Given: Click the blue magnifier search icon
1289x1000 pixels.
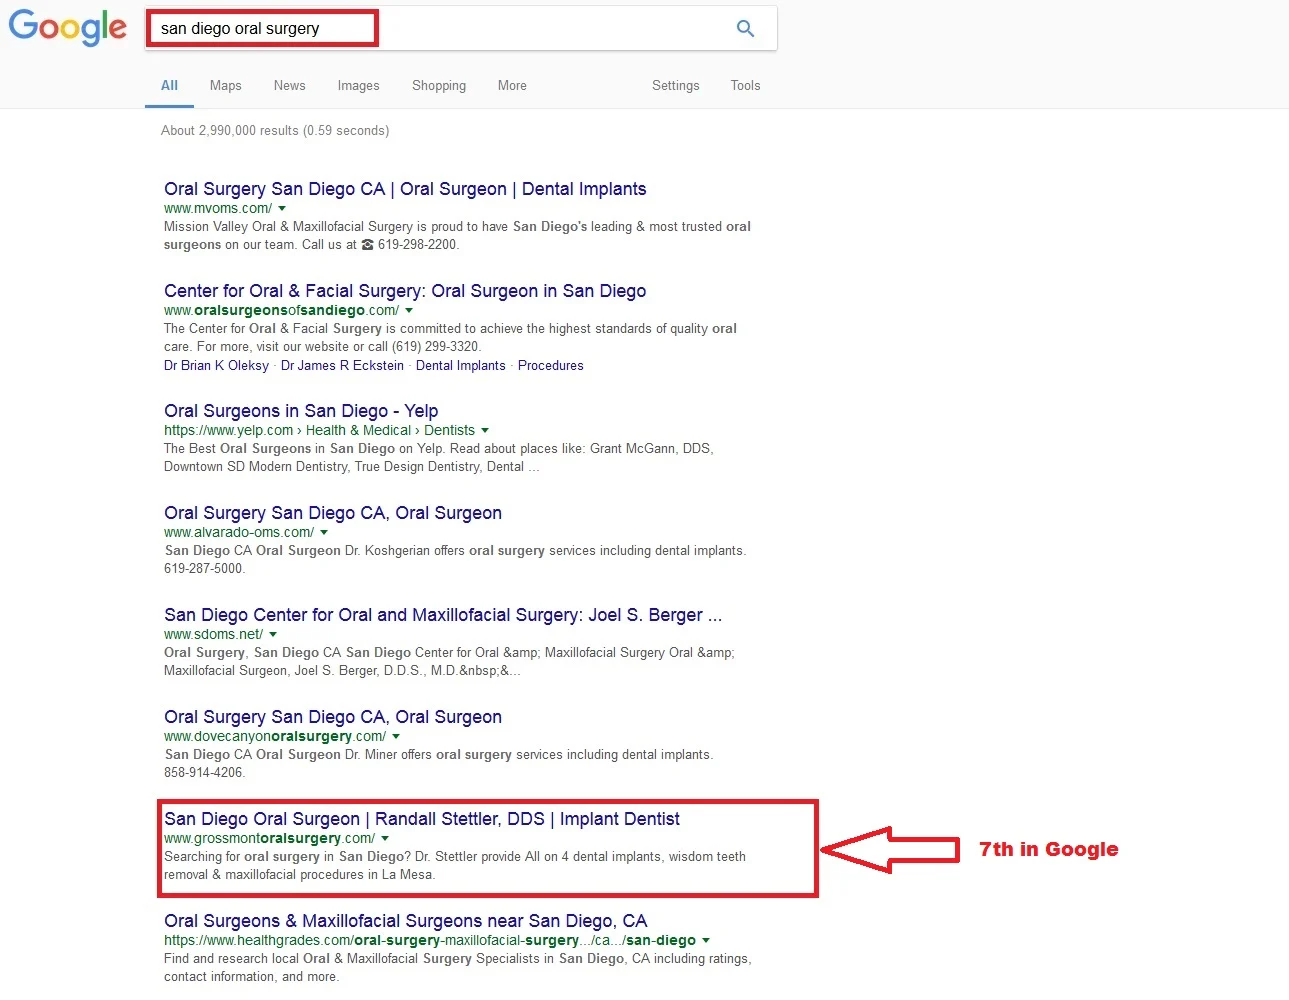Looking at the screenshot, I should pos(745,28).
